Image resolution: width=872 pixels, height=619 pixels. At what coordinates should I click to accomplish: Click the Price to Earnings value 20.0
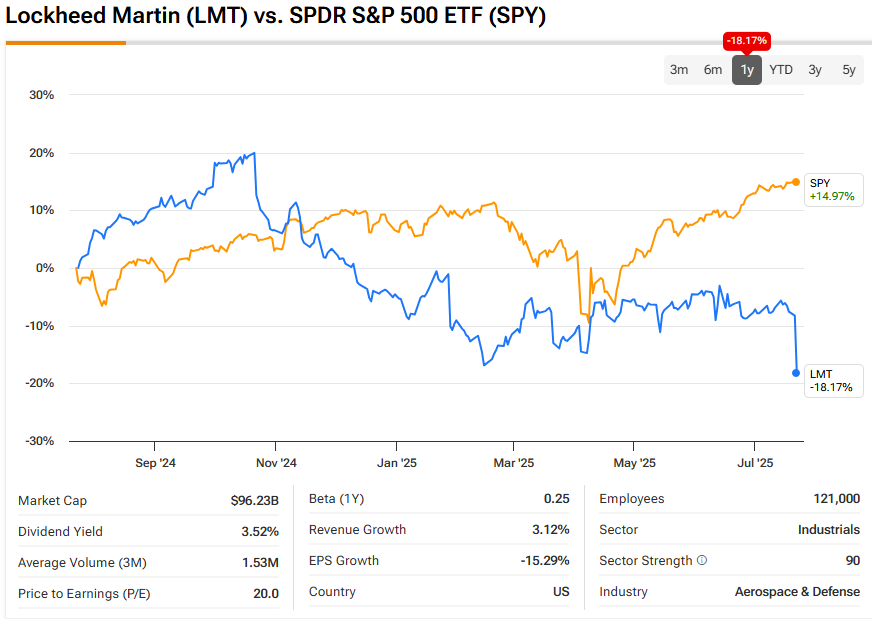[x=266, y=593]
